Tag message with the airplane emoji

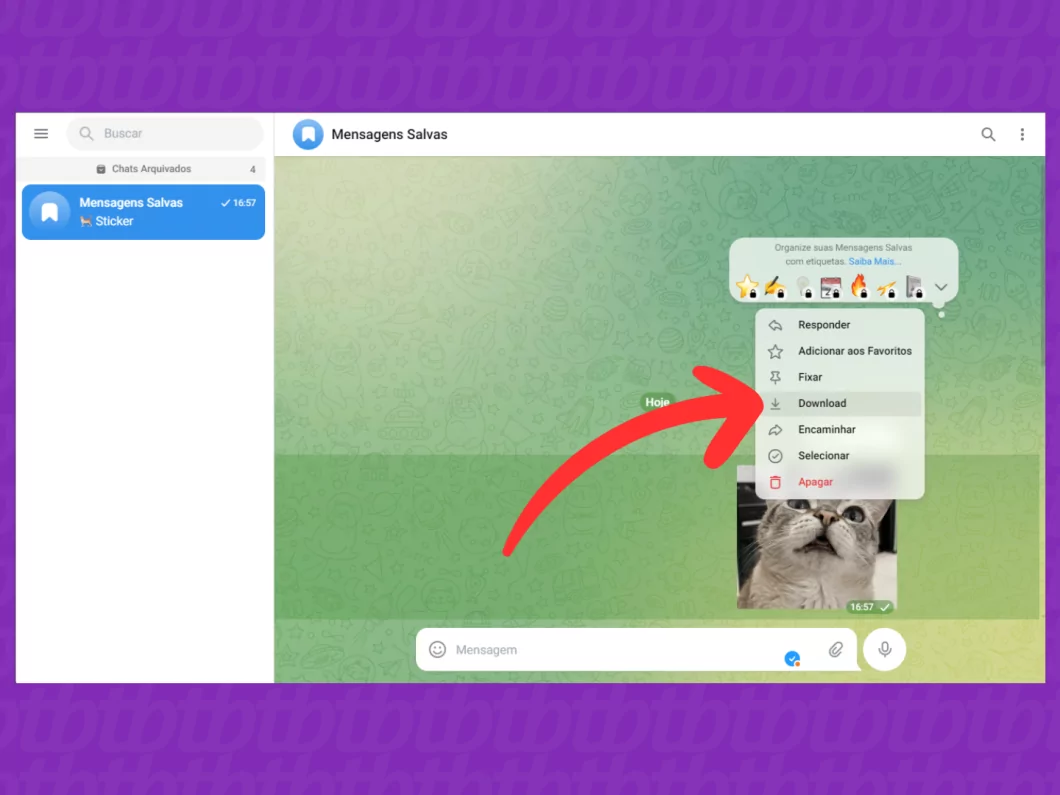coord(886,288)
